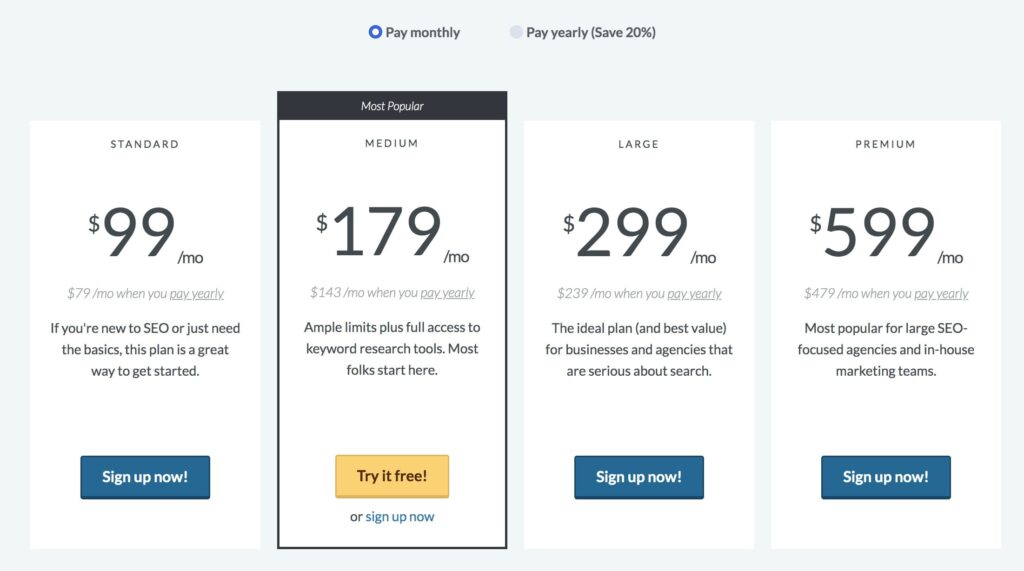Follow the pay yearly link in Medium plan
The width and height of the screenshot is (1024, 571).
tap(447, 293)
